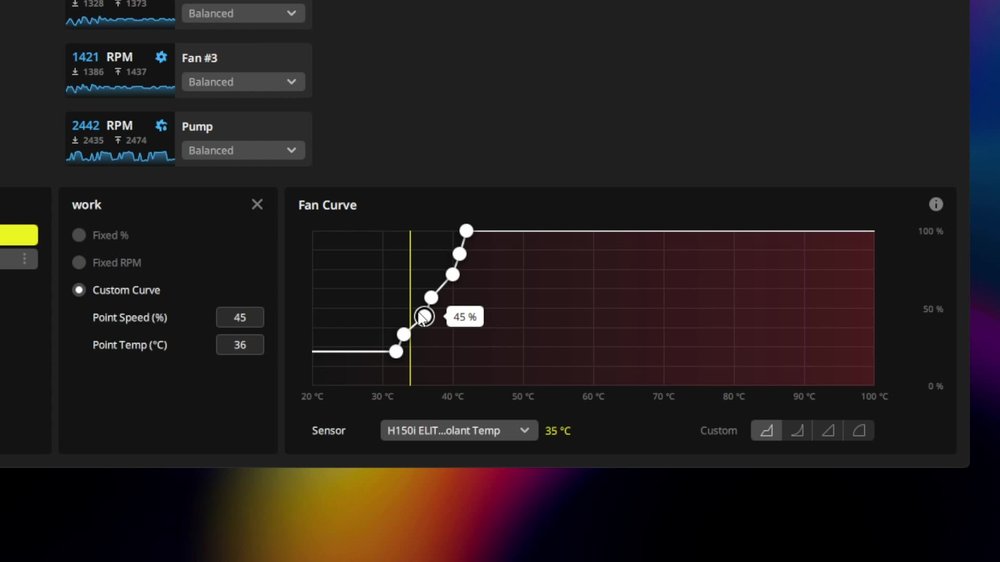This screenshot has width=1000, height=562.
Task: Open the three-dot menu on gray tile
Action: click(24, 258)
